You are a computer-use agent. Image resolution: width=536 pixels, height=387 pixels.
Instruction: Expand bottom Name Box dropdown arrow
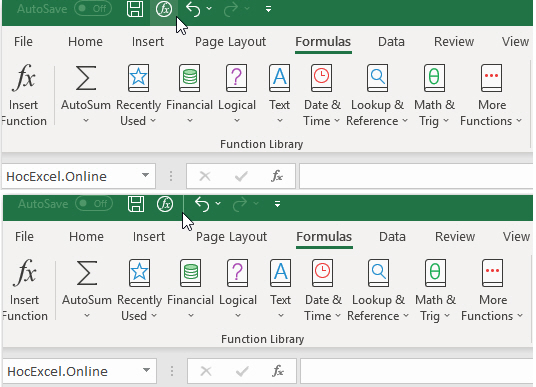coord(146,370)
